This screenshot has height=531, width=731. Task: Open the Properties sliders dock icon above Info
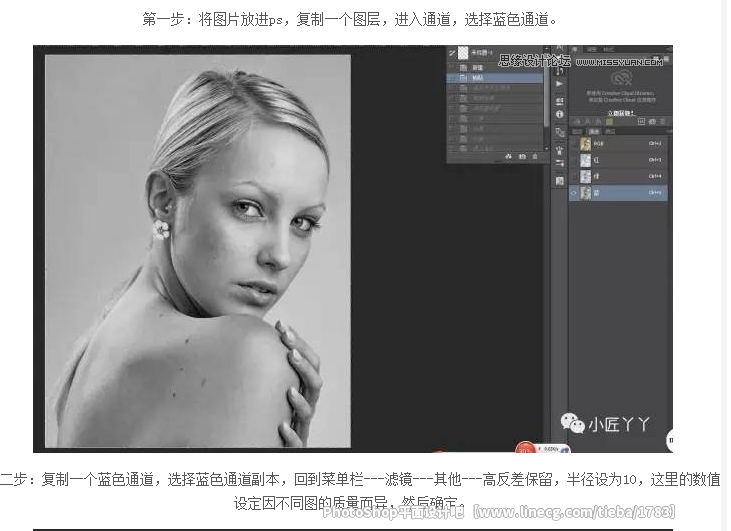pos(559,101)
